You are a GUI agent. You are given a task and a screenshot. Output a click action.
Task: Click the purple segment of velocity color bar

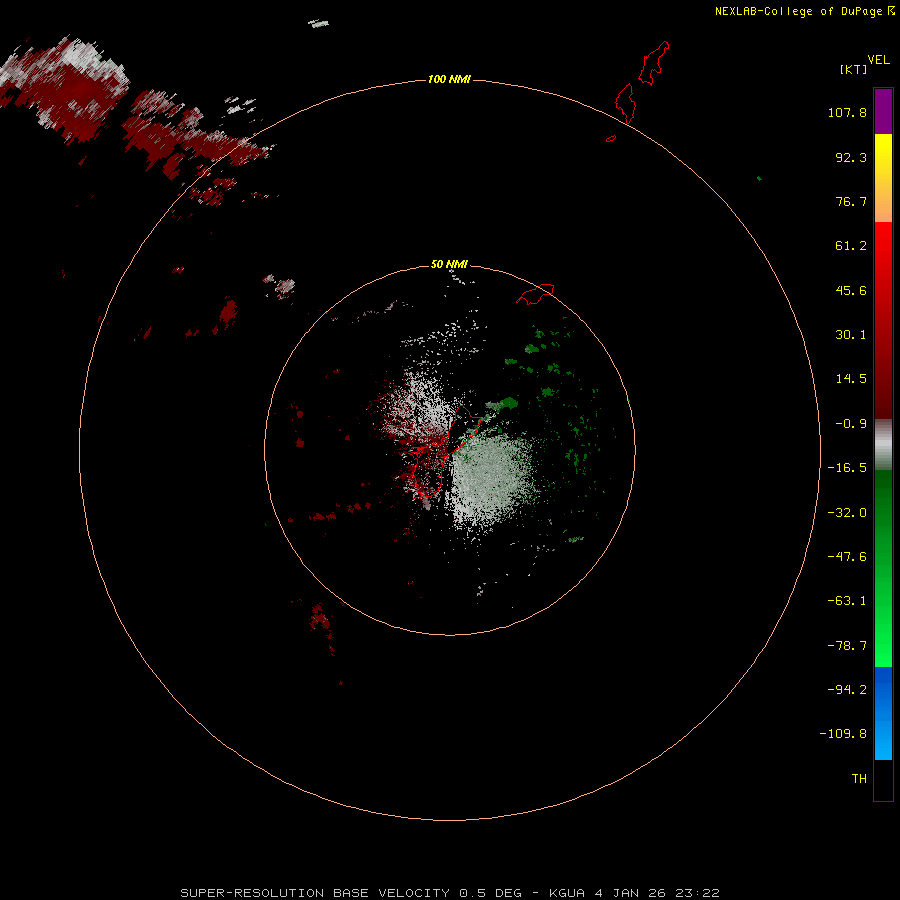tap(883, 111)
